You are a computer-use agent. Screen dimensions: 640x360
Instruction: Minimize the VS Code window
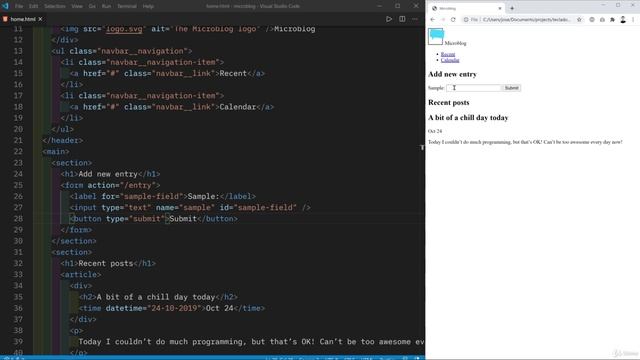379,6
